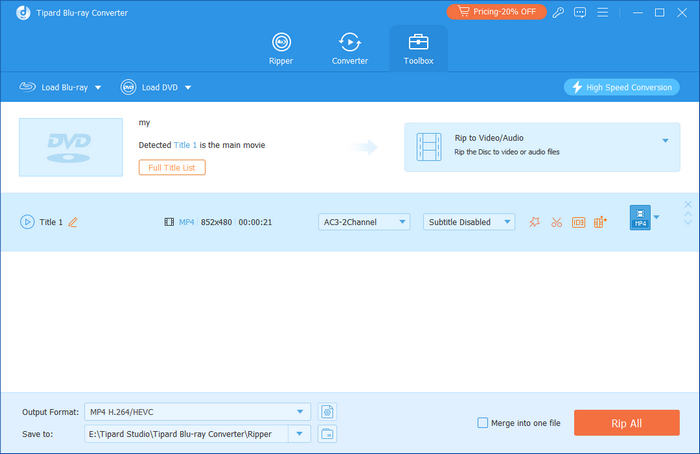Screen dimensions: 700x454
Task: Open the scissors cut tool
Action: coord(556,222)
